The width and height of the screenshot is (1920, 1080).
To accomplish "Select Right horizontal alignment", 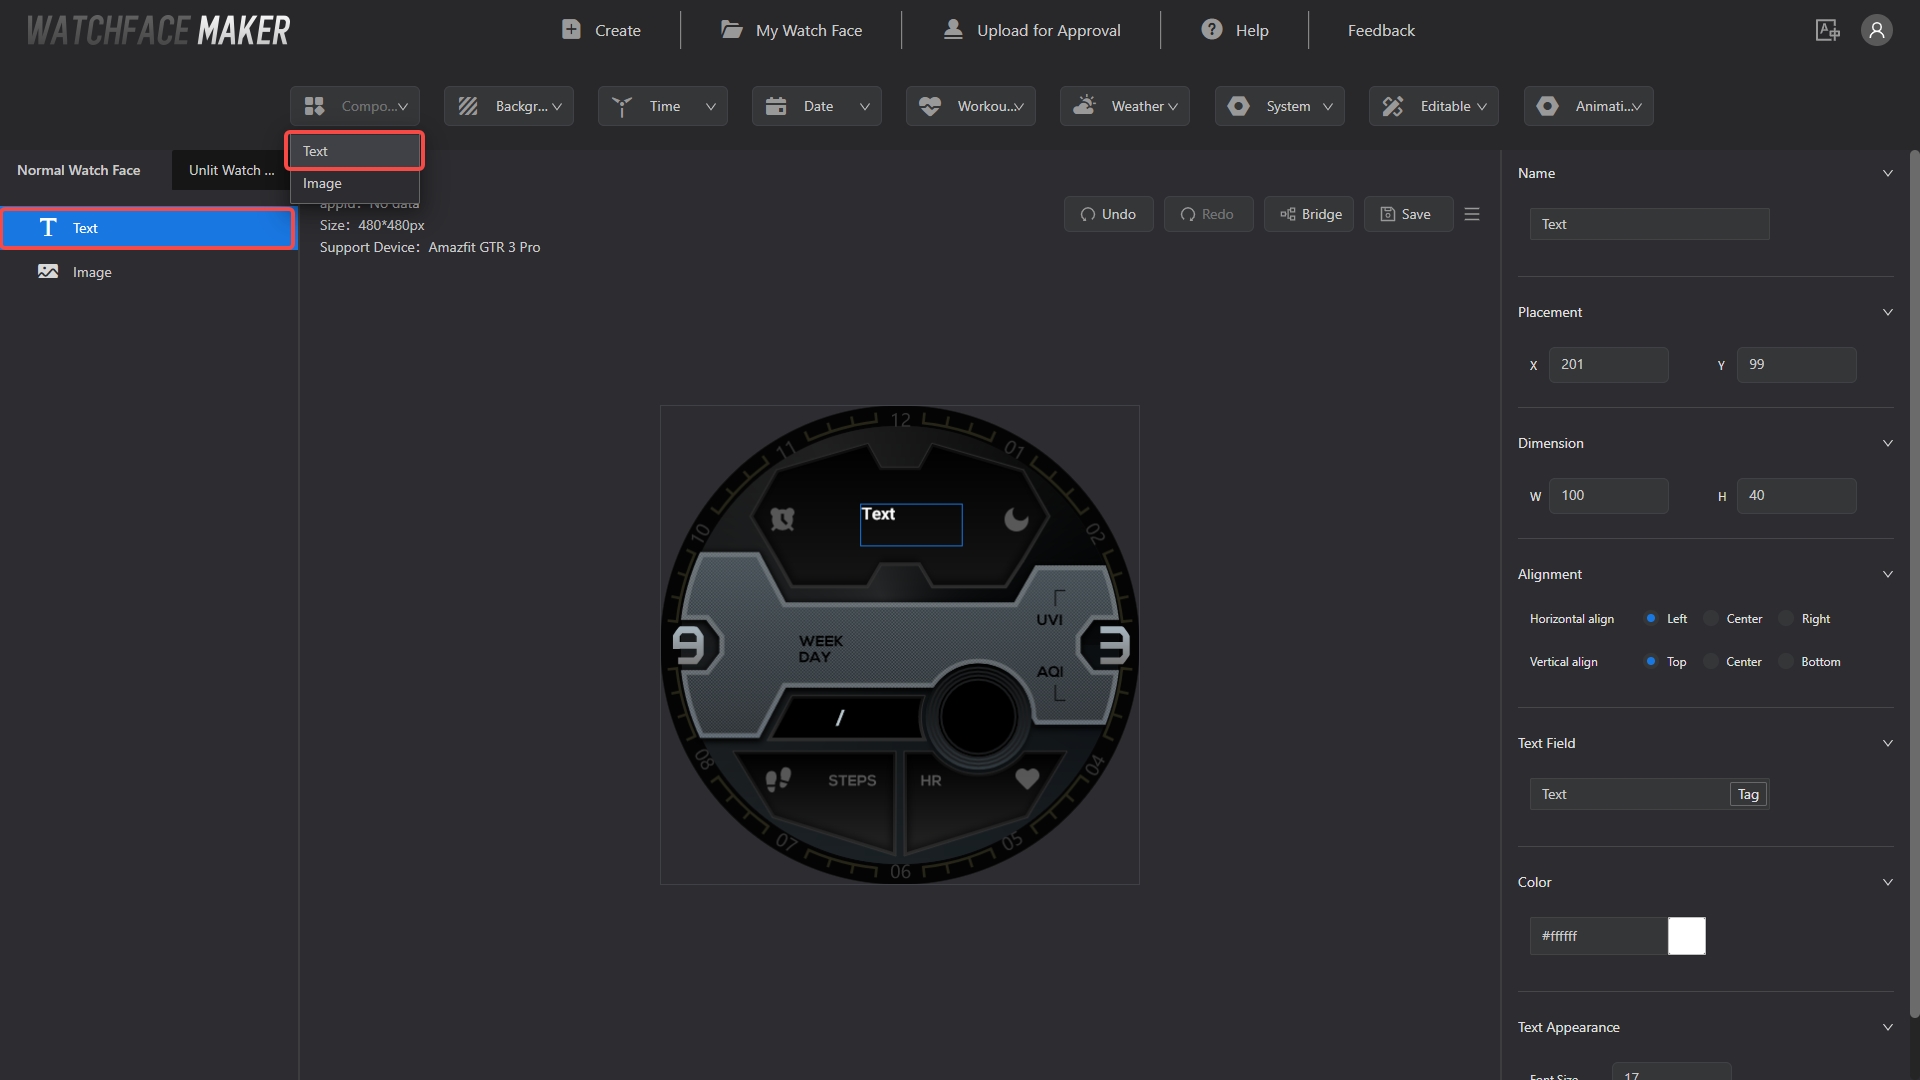I will pos(1786,619).
